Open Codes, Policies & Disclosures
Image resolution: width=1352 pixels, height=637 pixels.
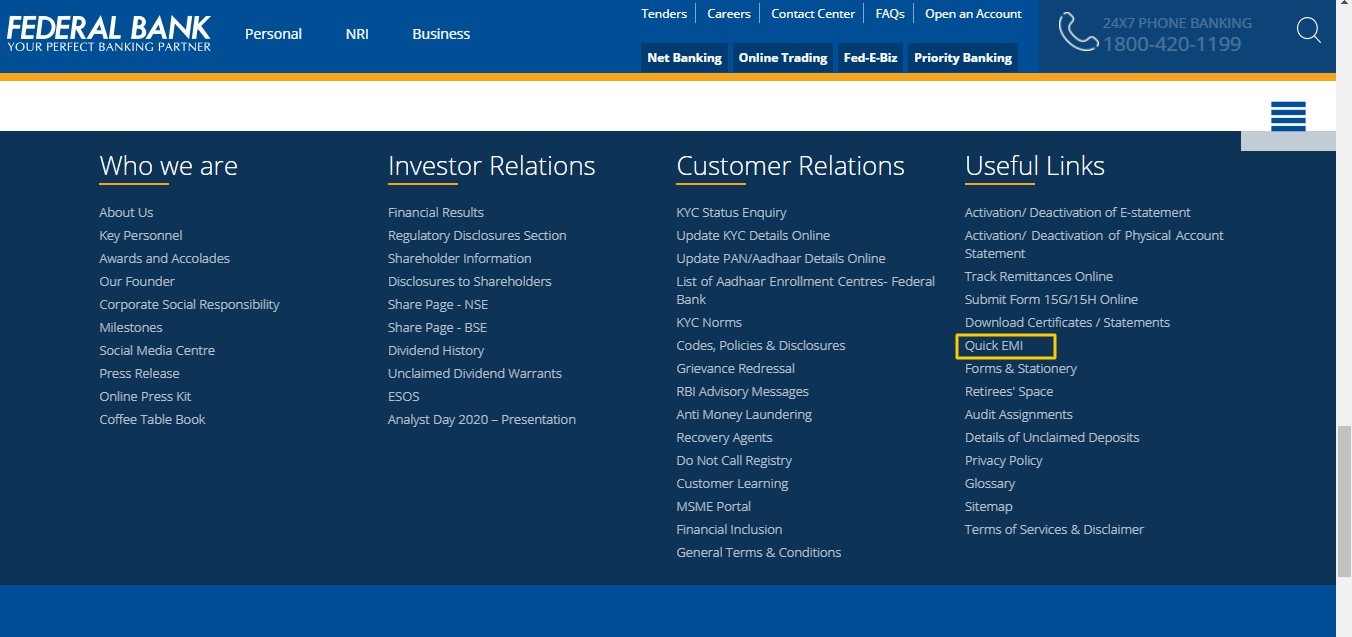coord(761,345)
